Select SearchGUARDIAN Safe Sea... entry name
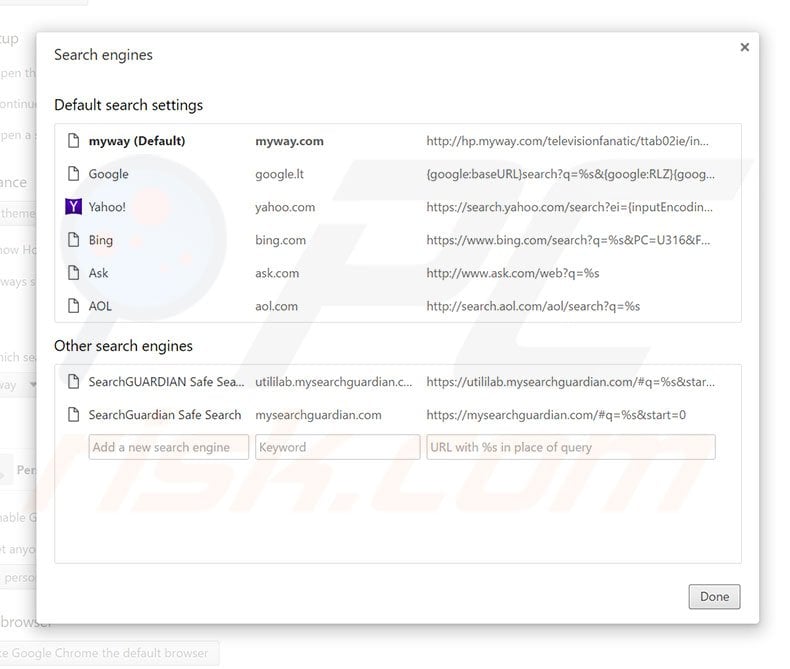This screenshot has height=669, width=790. (166, 382)
